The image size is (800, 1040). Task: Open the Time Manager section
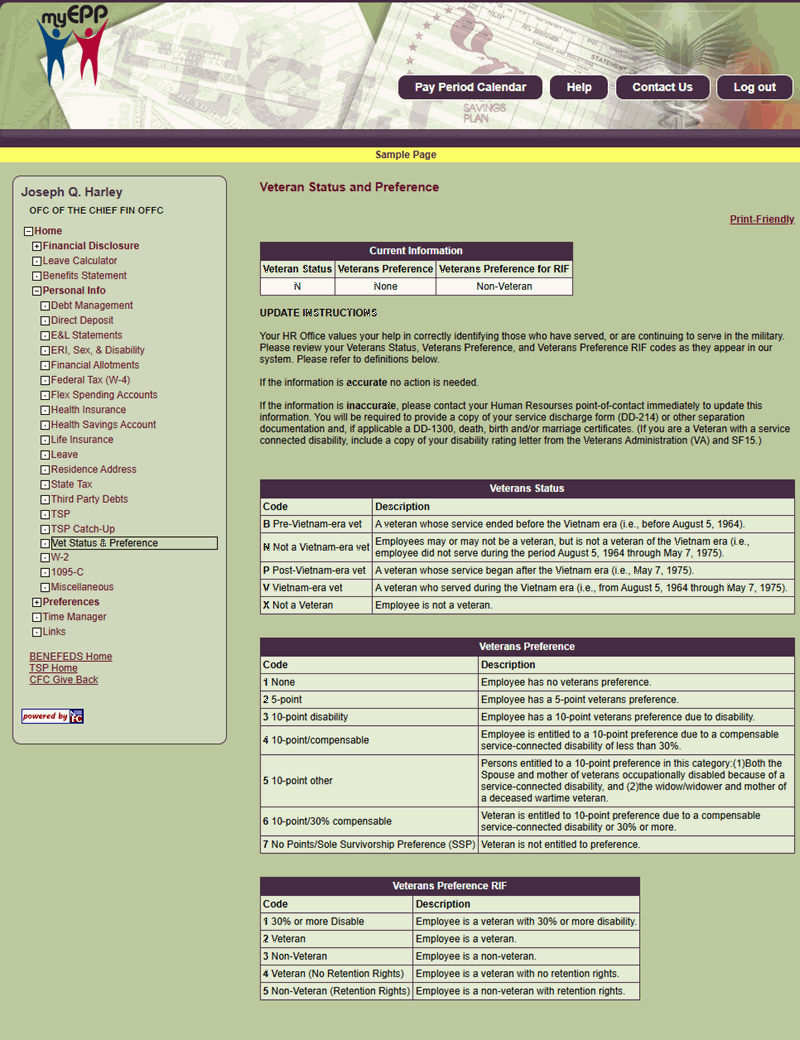pyautogui.click(x=74, y=616)
